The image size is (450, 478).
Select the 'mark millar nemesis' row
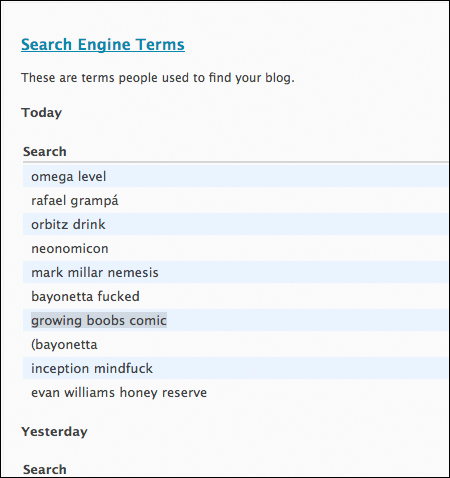coord(236,272)
